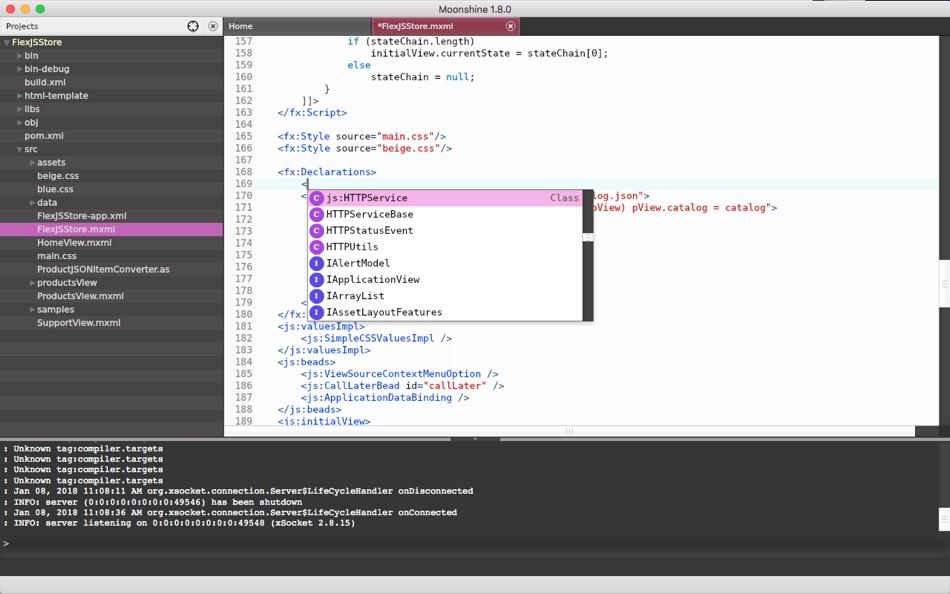Viewport: 950px width, 594px height.
Task: Expand the productsView folder
Action: coord(32,282)
